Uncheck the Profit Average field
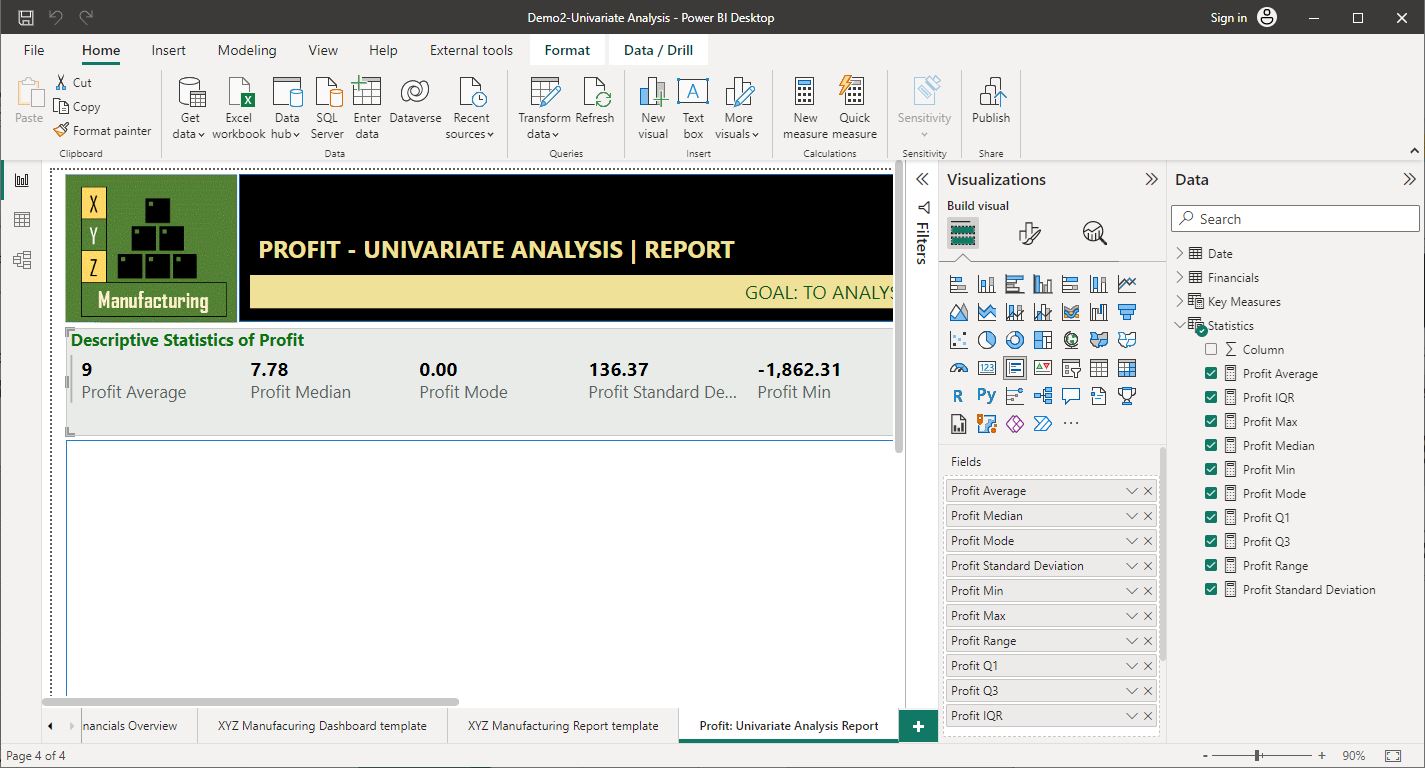1425x768 pixels. click(x=1211, y=374)
